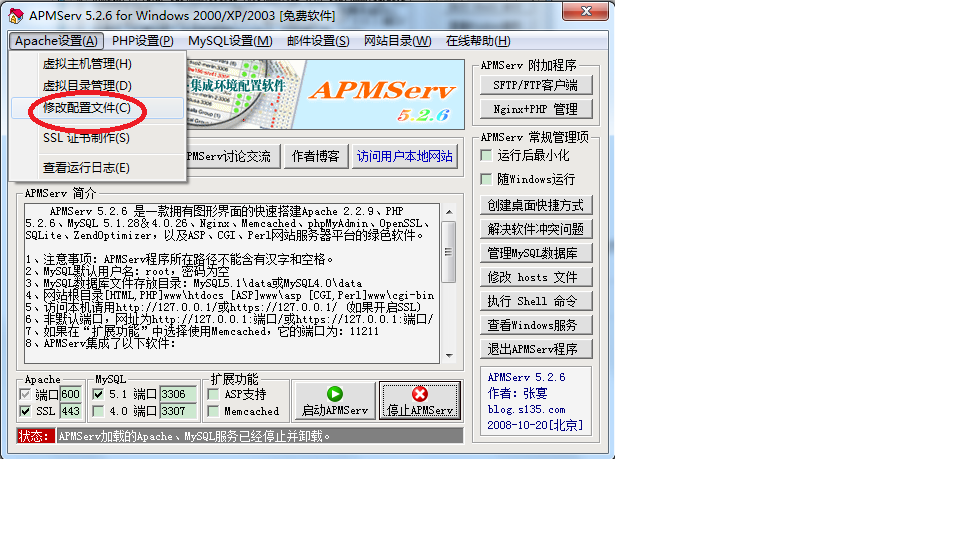This screenshot has height=540, width=960.
Task: Open the Apache设置(A) menu
Action: tap(56, 41)
